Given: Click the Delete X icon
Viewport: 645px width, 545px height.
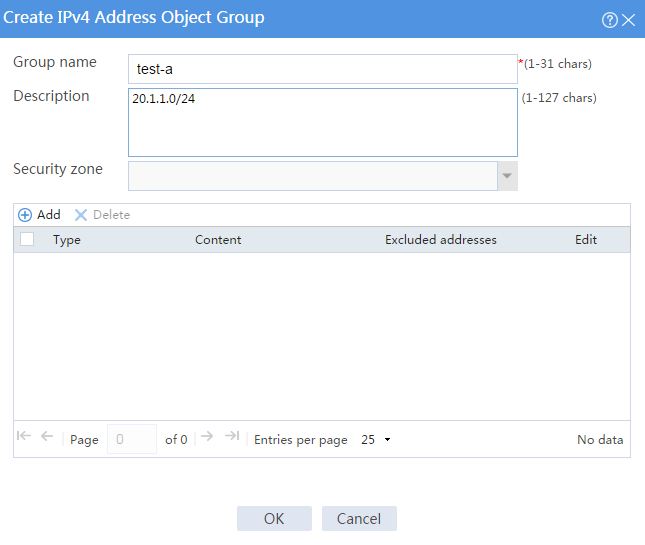Looking at the screenshot, I should coord(81,215).
